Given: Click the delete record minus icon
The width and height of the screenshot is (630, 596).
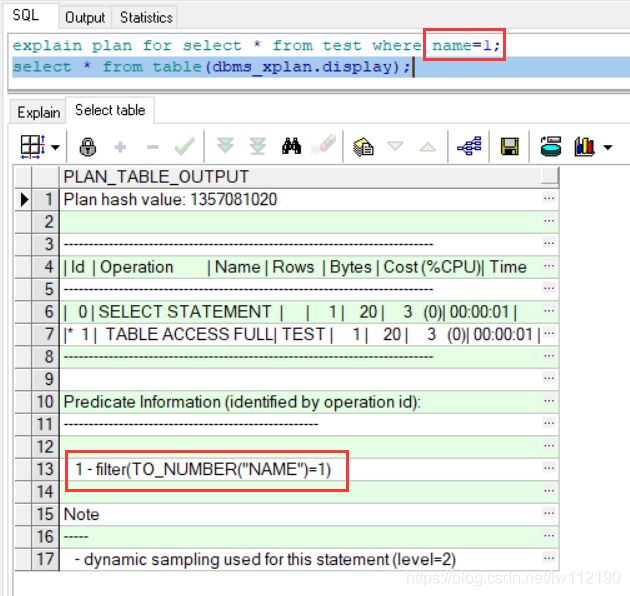Looking at the screenshot, I should (153, 147).
